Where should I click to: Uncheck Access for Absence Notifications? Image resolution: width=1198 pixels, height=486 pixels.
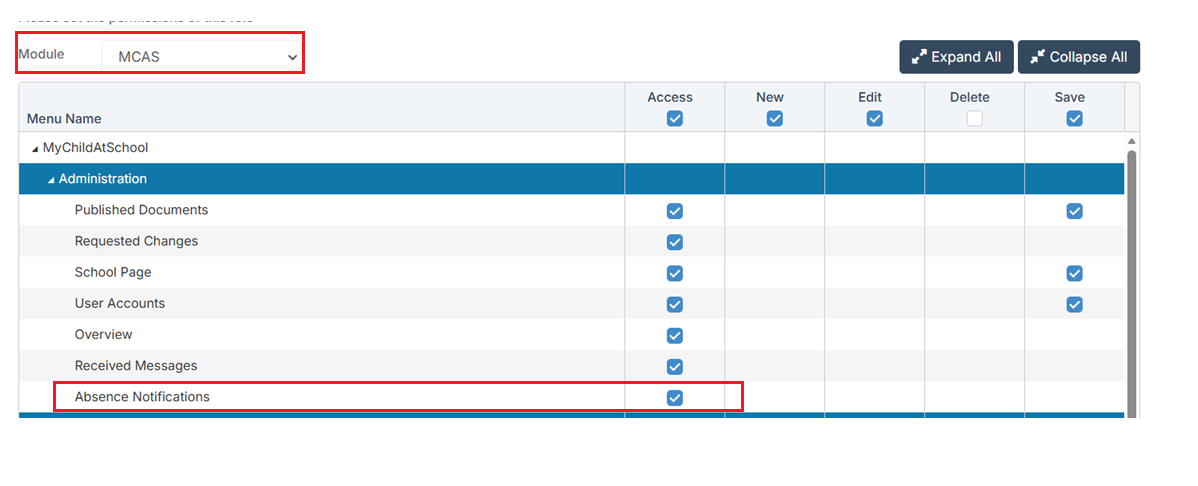click(x=674, y=397)
